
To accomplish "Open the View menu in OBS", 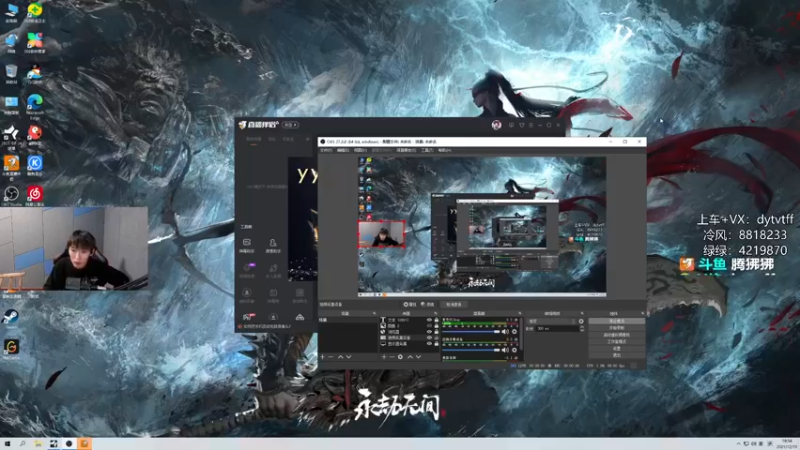I will [x=361, y=150].
